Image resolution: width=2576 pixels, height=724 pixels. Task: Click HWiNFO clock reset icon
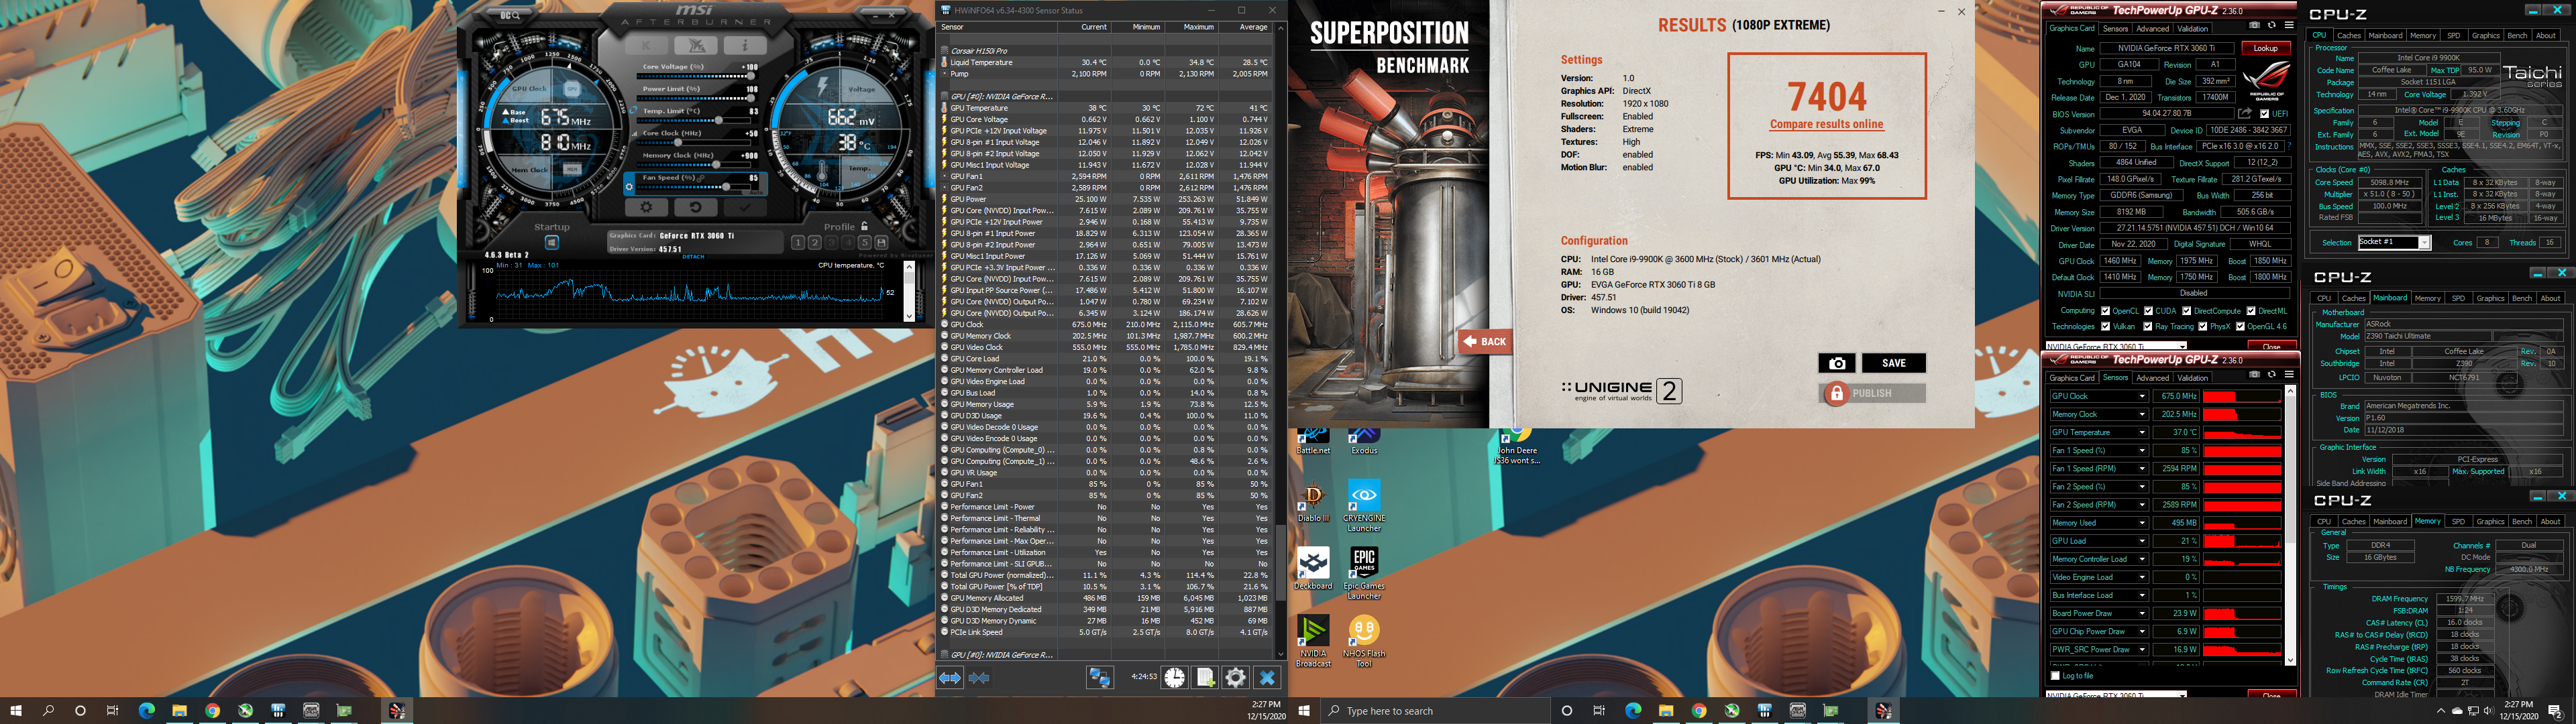coord(1174,678)
